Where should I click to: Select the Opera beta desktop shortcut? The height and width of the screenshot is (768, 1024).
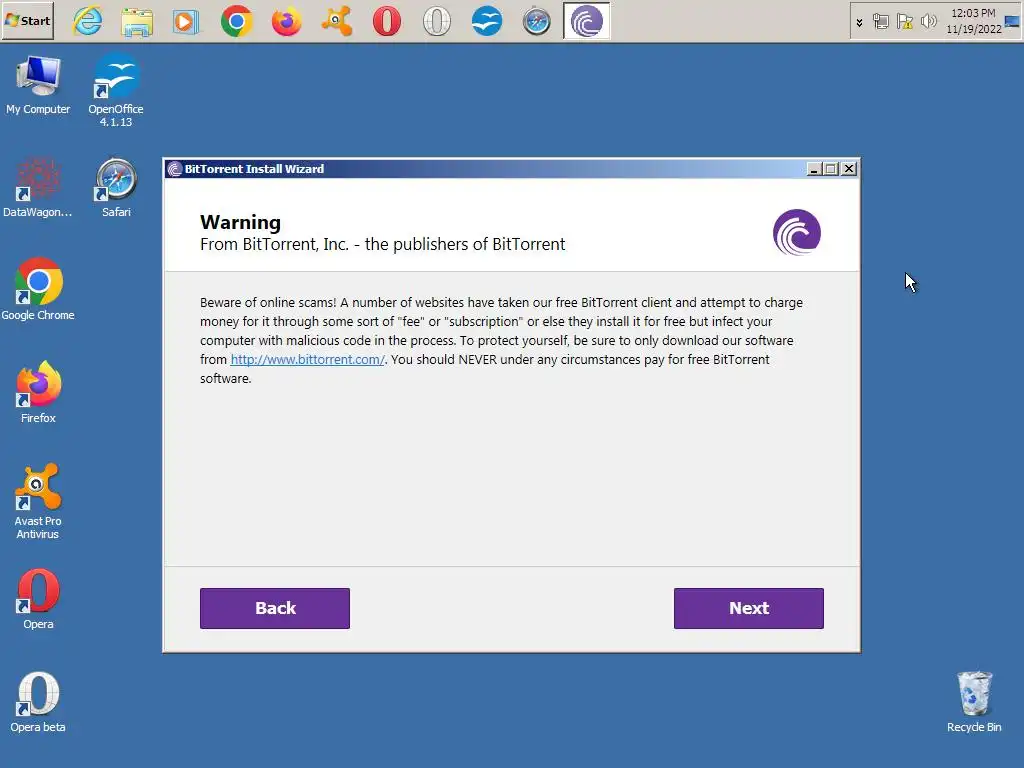pos(38,703)
